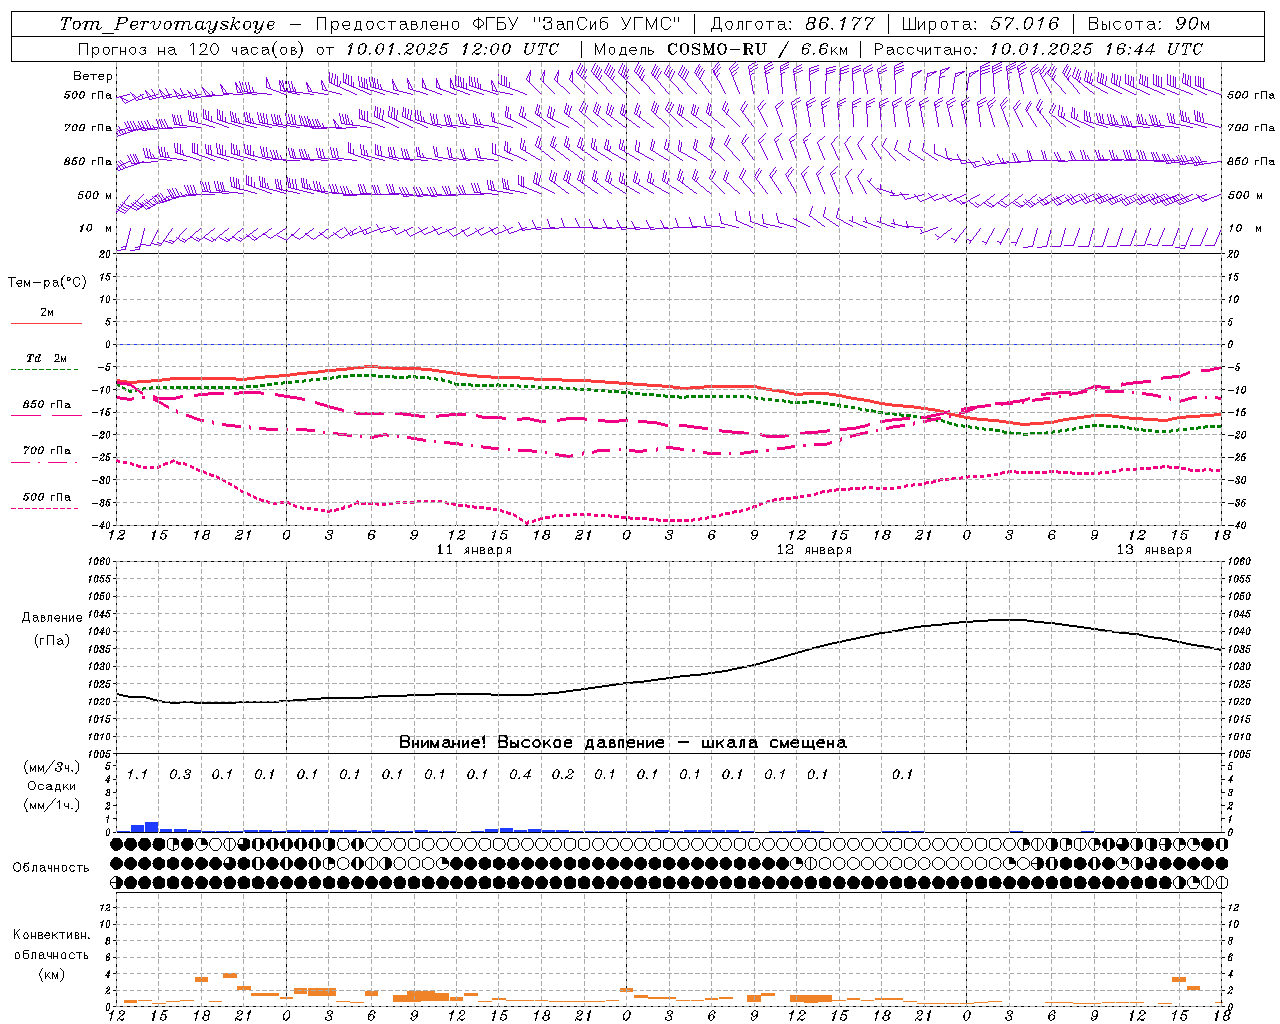Image resolution: width=1280 pixels, height=1024 pixels.
Task: Click the '11 января' date label
Action: 474,550
